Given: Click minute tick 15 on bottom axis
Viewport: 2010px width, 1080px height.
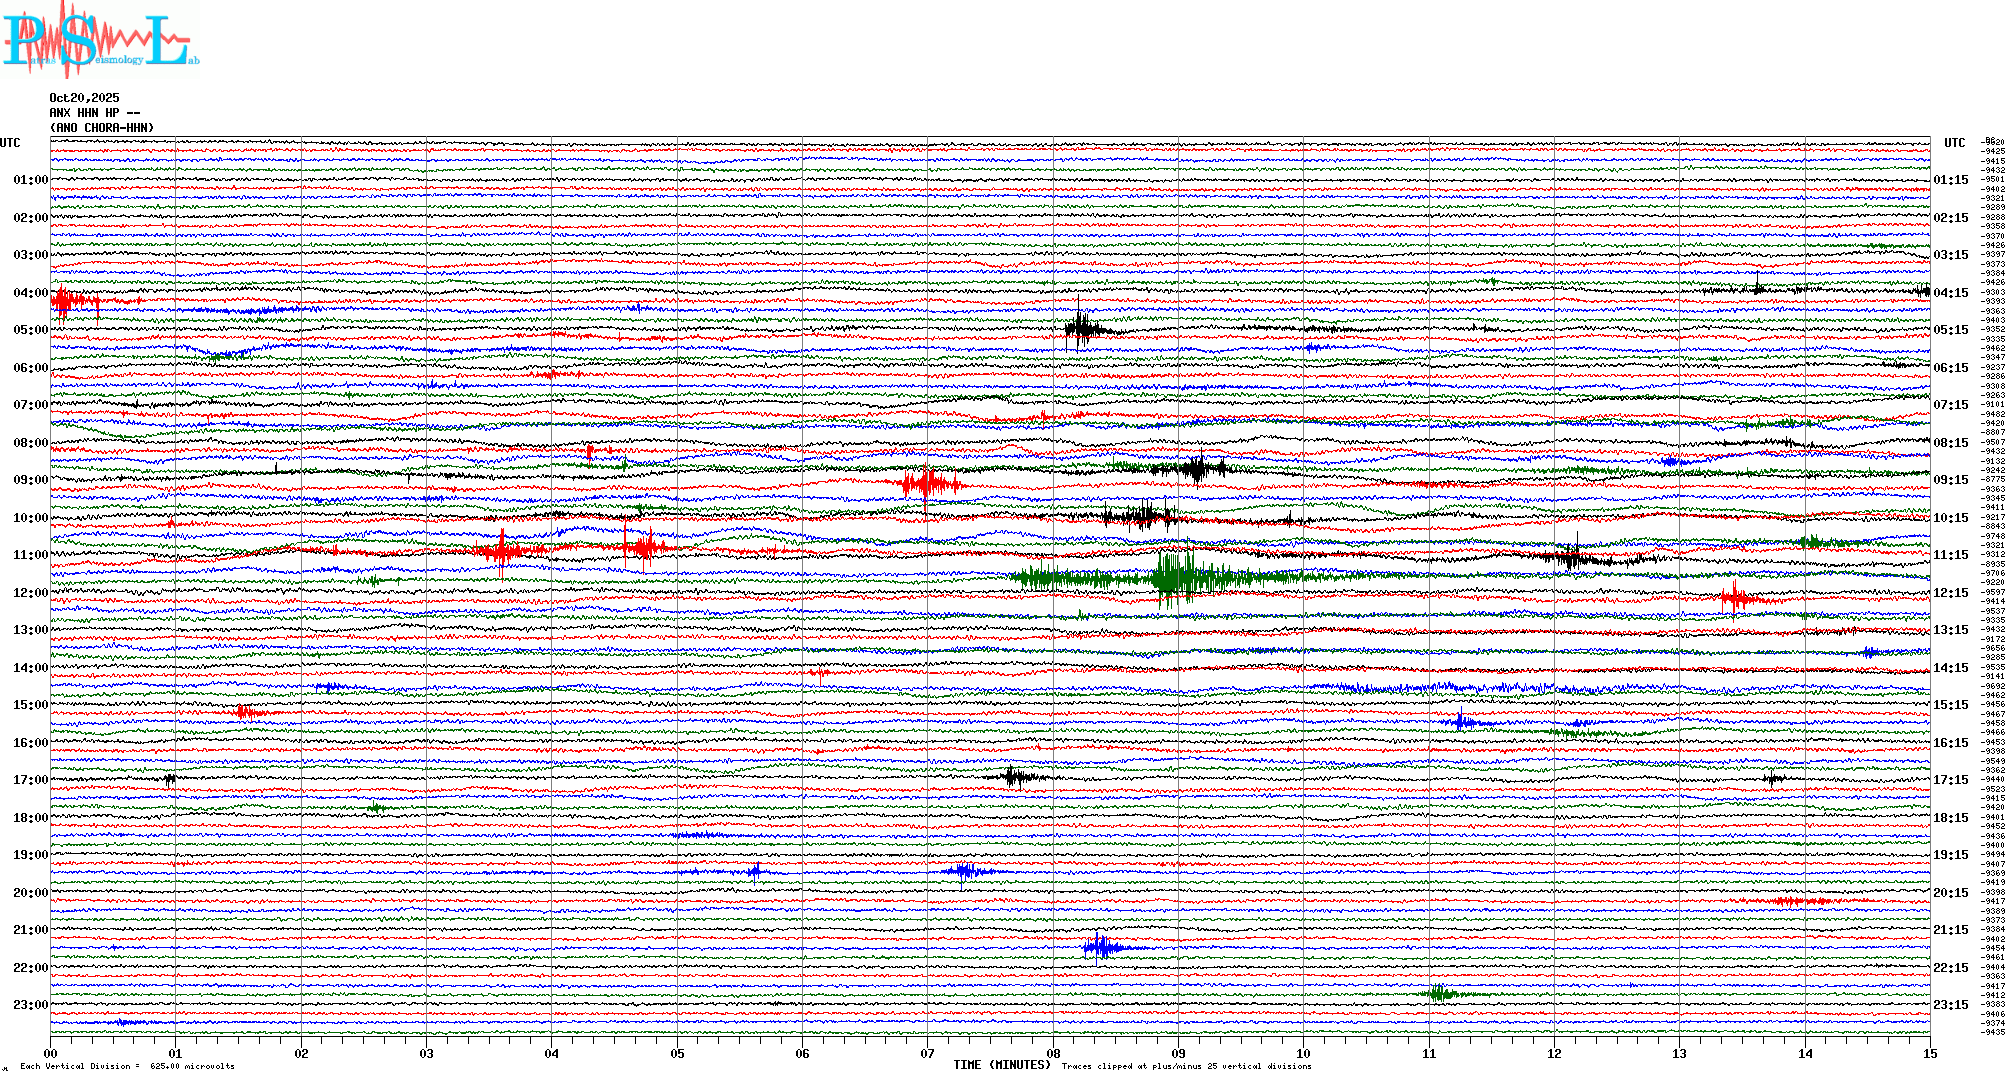Looking at the screenshot, I should click(1929, 1054).
